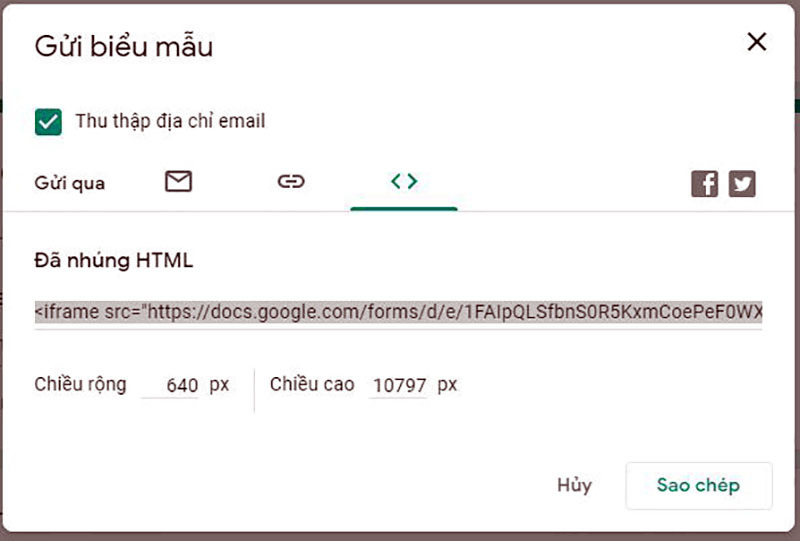Click the 'Gửi biểu mẫu' dialog title
This screenshot has height=541, width=800.
point(124,46)
